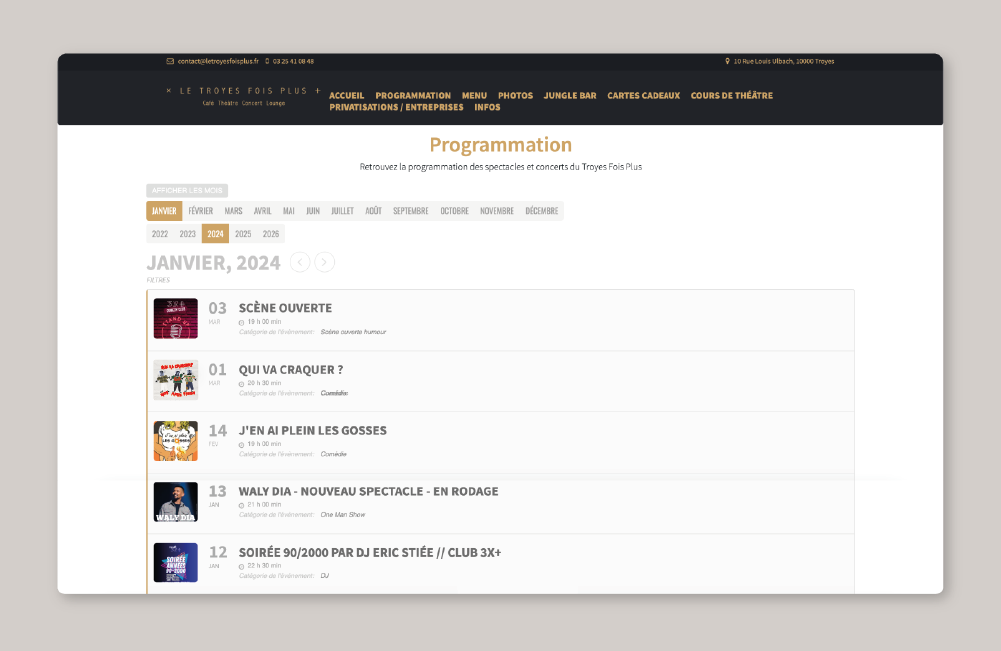
Task: Select the Novembre month tab
Action: [497, 211]
